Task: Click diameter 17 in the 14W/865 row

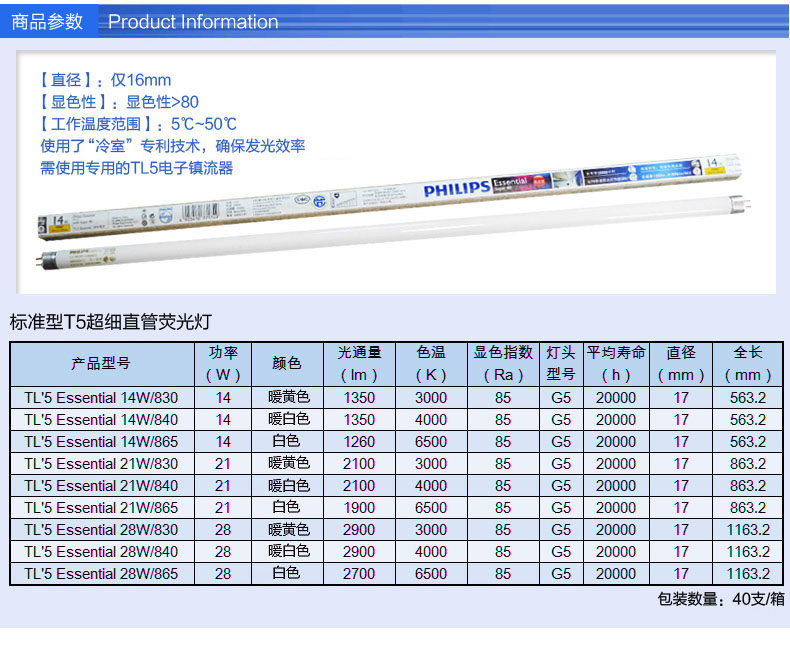Action: point(681,442)
